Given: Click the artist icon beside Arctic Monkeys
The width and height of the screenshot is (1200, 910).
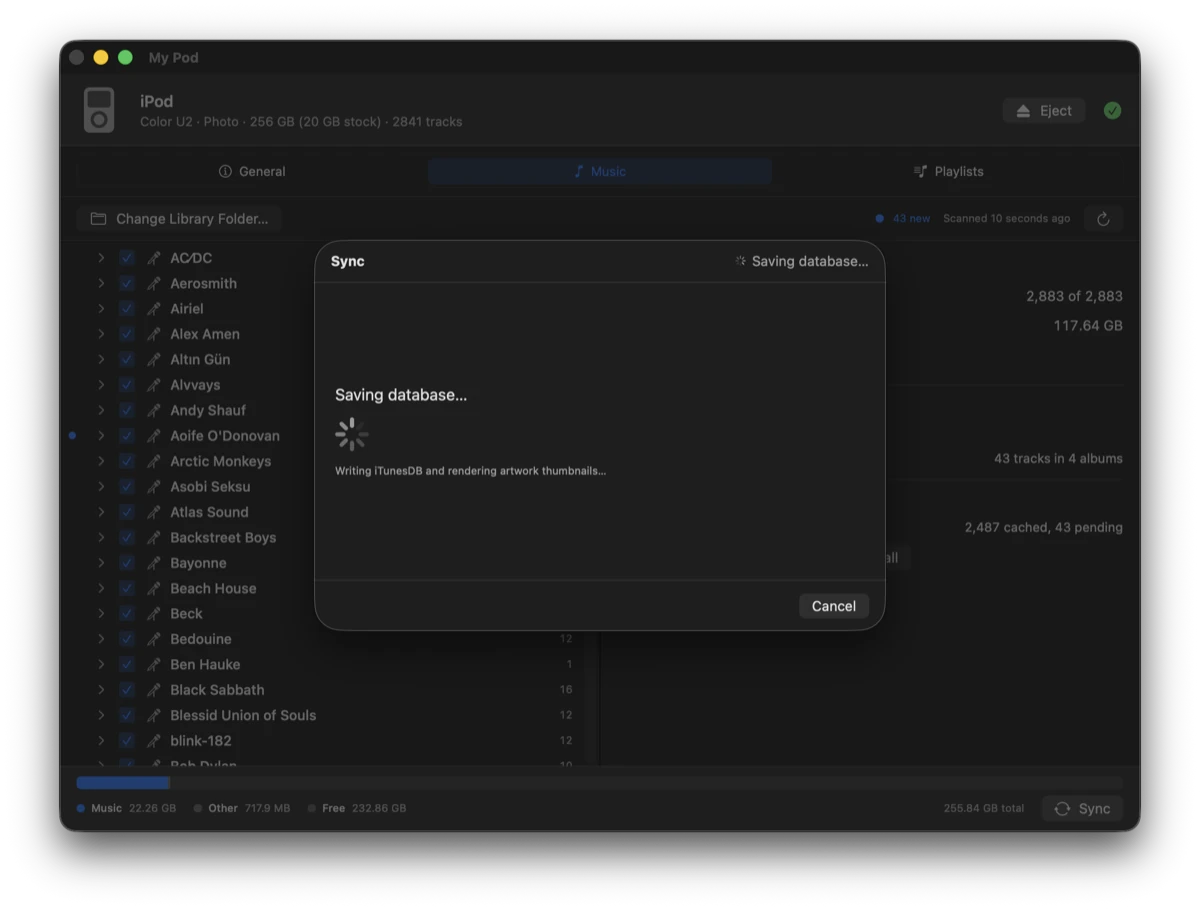Looking at the screenshot, I should (154, 461).
